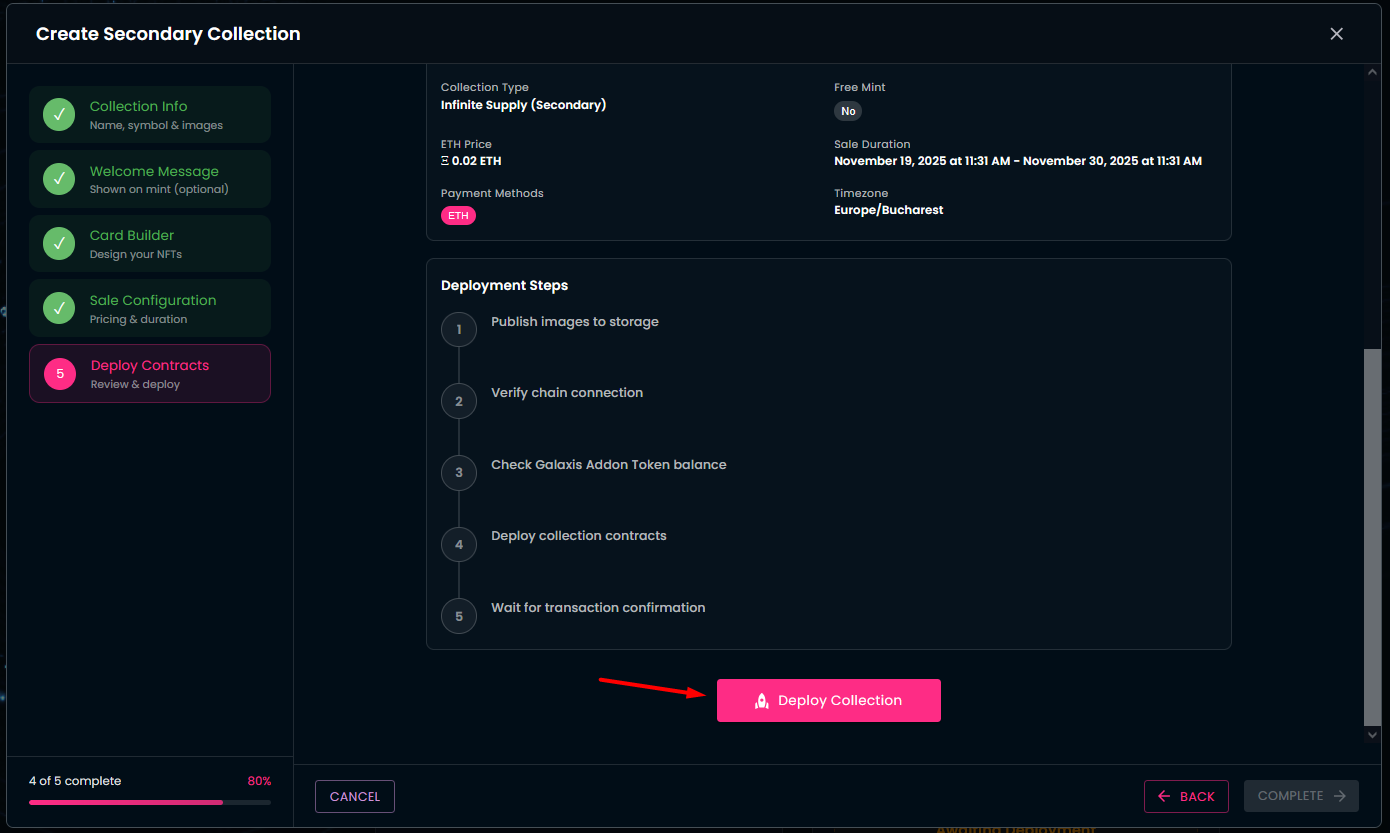Click the Cancel button

click(355, 796)
